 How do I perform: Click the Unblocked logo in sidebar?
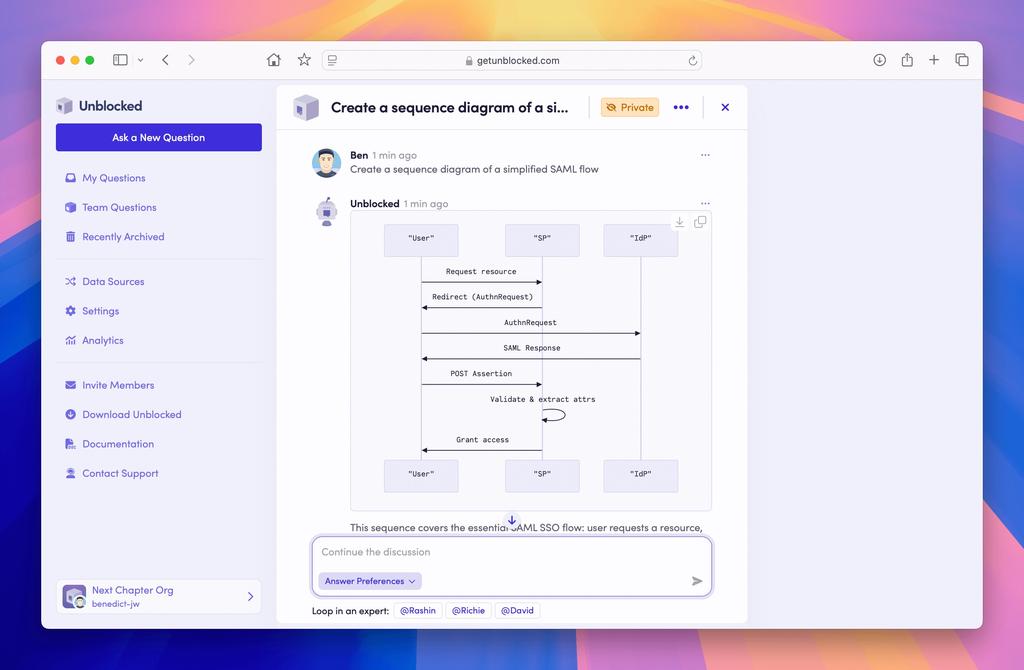click(99, 106)
